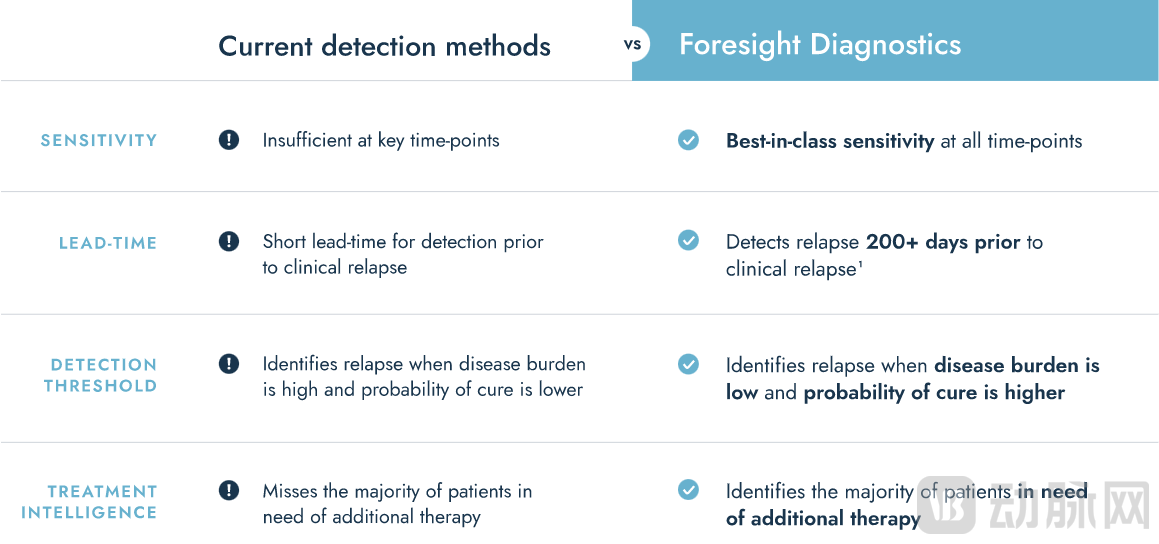Click the checkmark next to disease burden is low
The image size is (1159, 544).
tap(688, 364)
